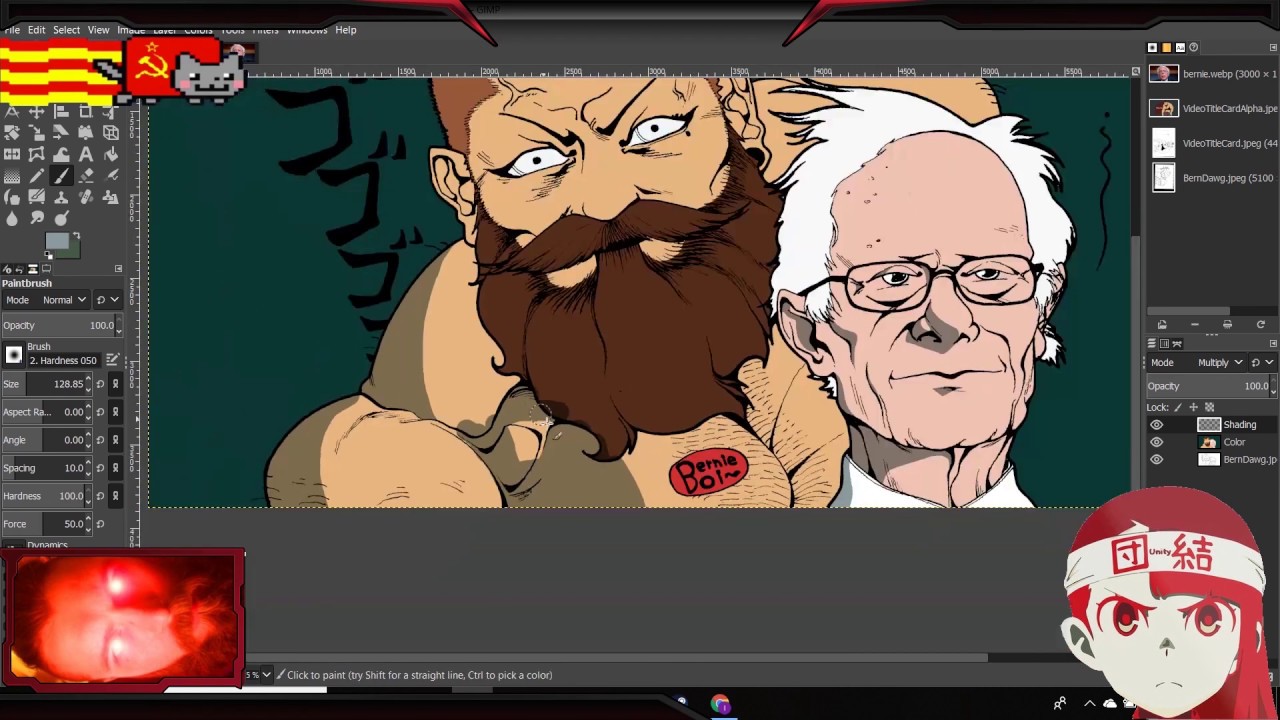Select the Text tool
Image resolution: width=1280 pixels, height=720 pixels.
[86, 154]
